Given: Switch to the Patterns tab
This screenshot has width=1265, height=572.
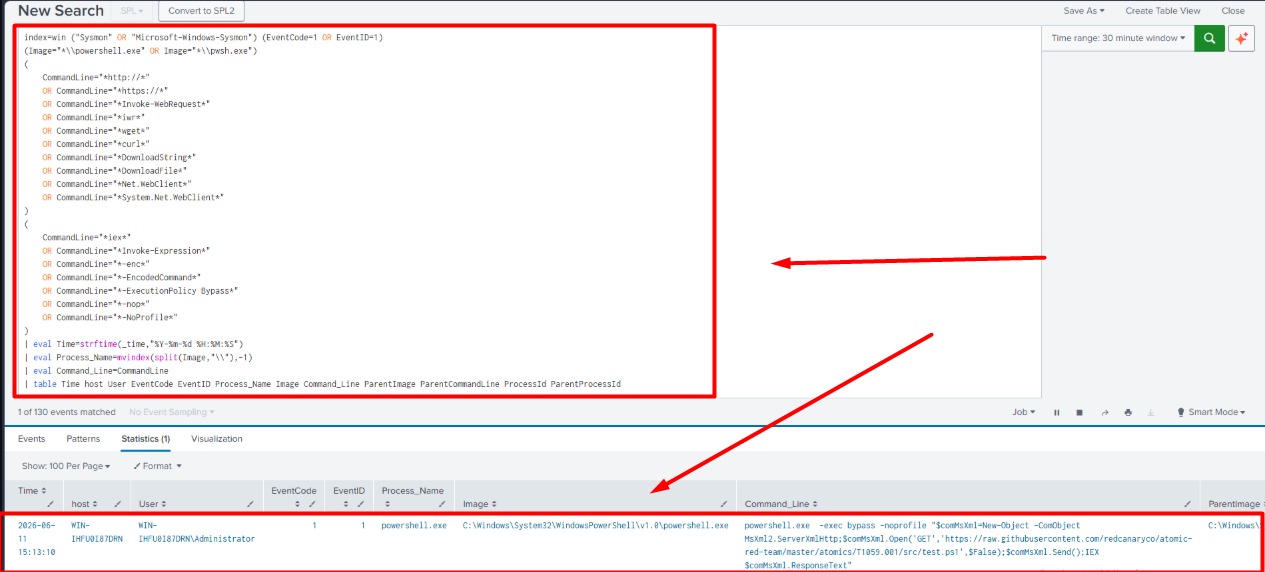Looking at the screenshot, I should [83, 439].
